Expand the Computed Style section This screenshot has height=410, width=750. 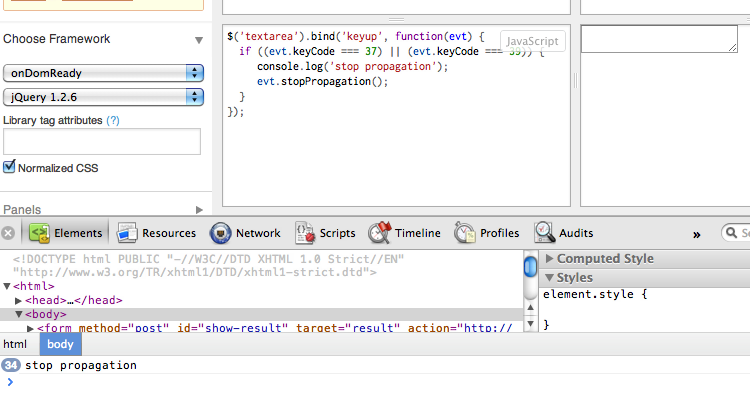549,258
